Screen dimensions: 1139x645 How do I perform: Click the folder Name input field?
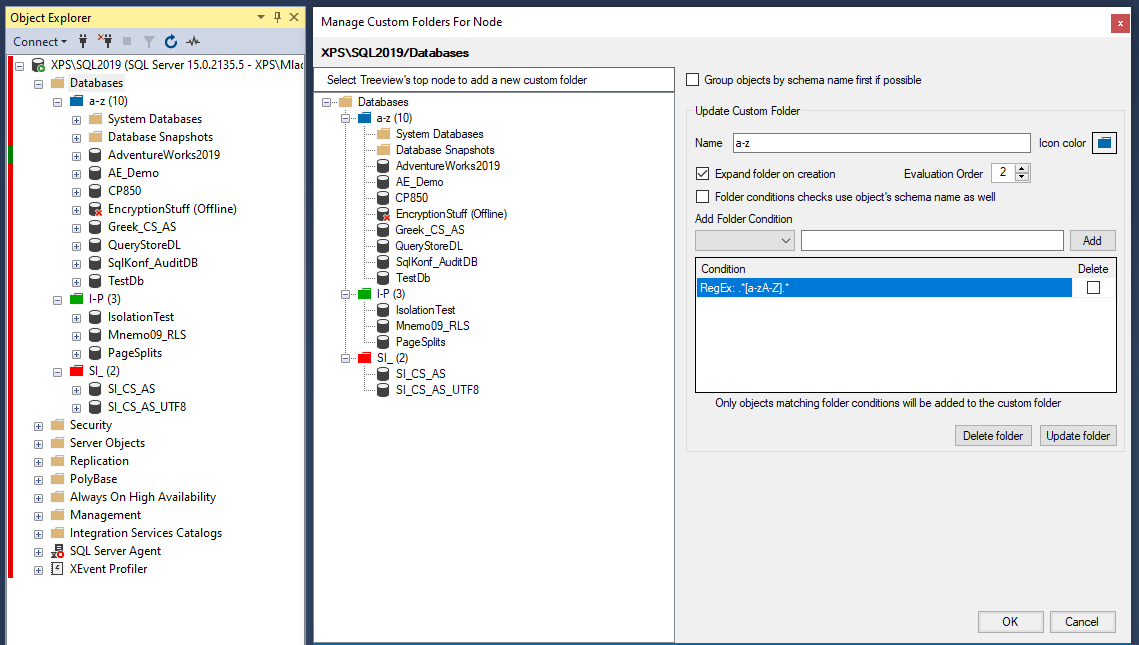(882, 143)
